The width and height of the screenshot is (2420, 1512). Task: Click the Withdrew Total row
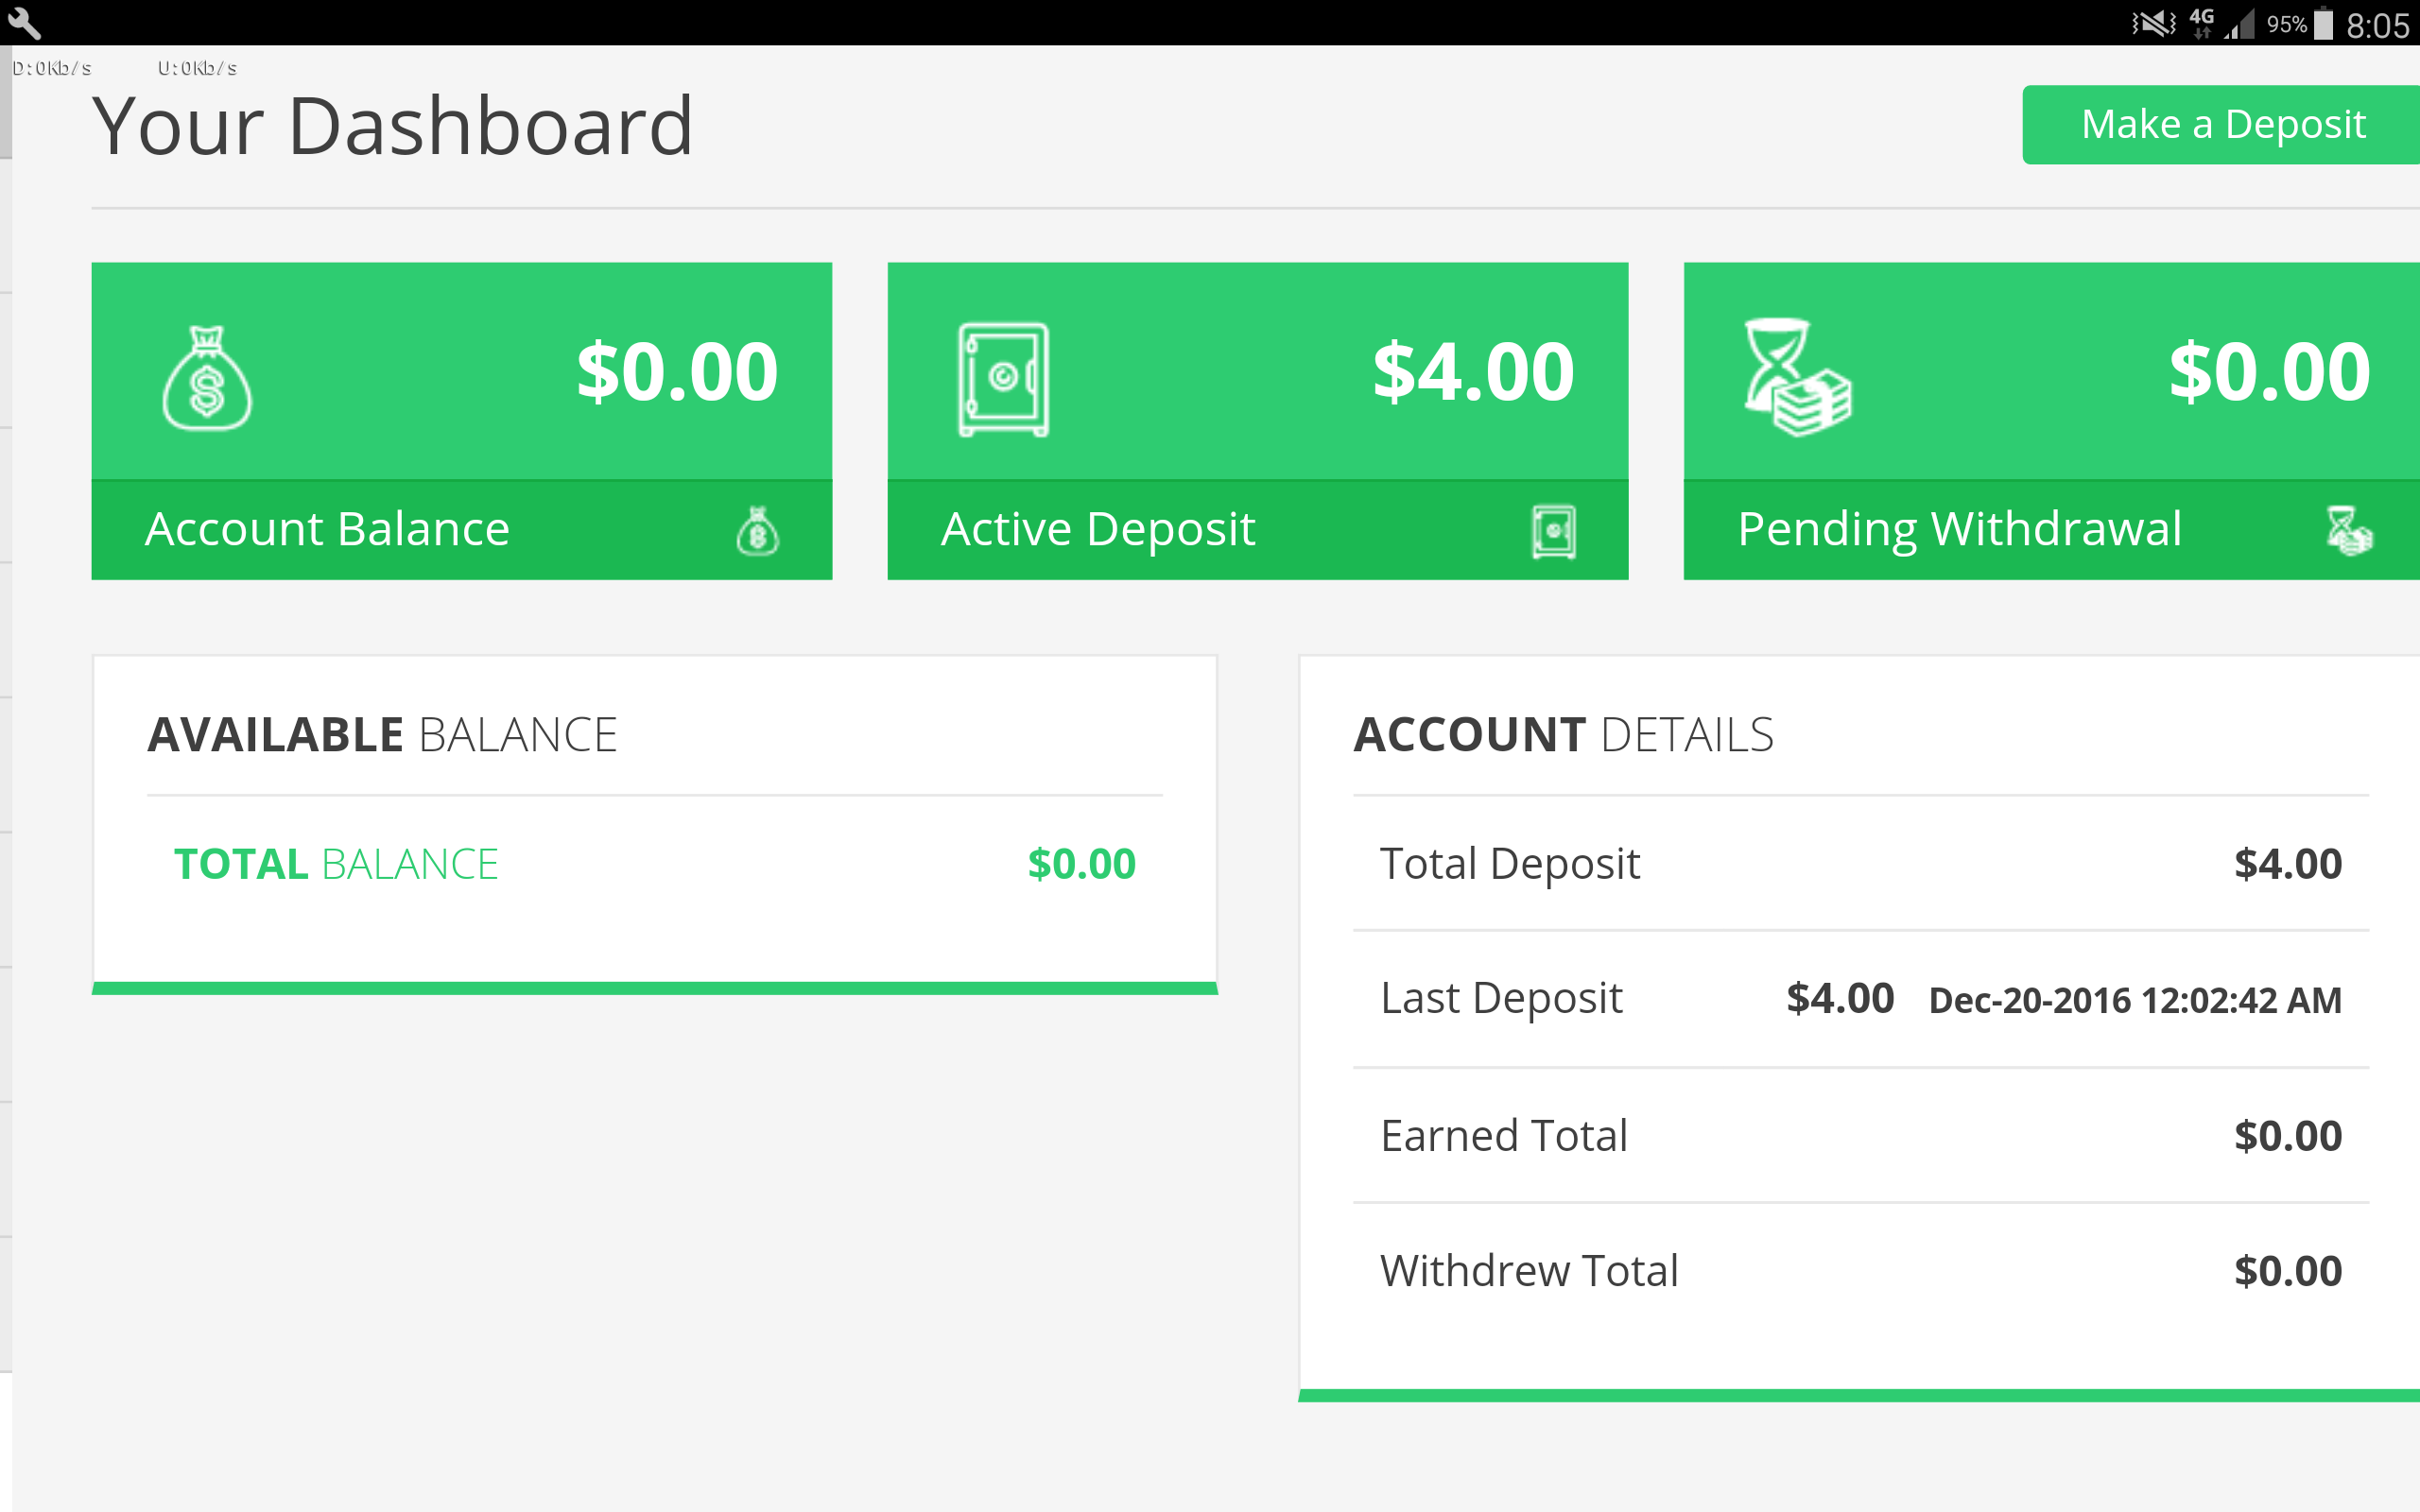(1860, 1271)
